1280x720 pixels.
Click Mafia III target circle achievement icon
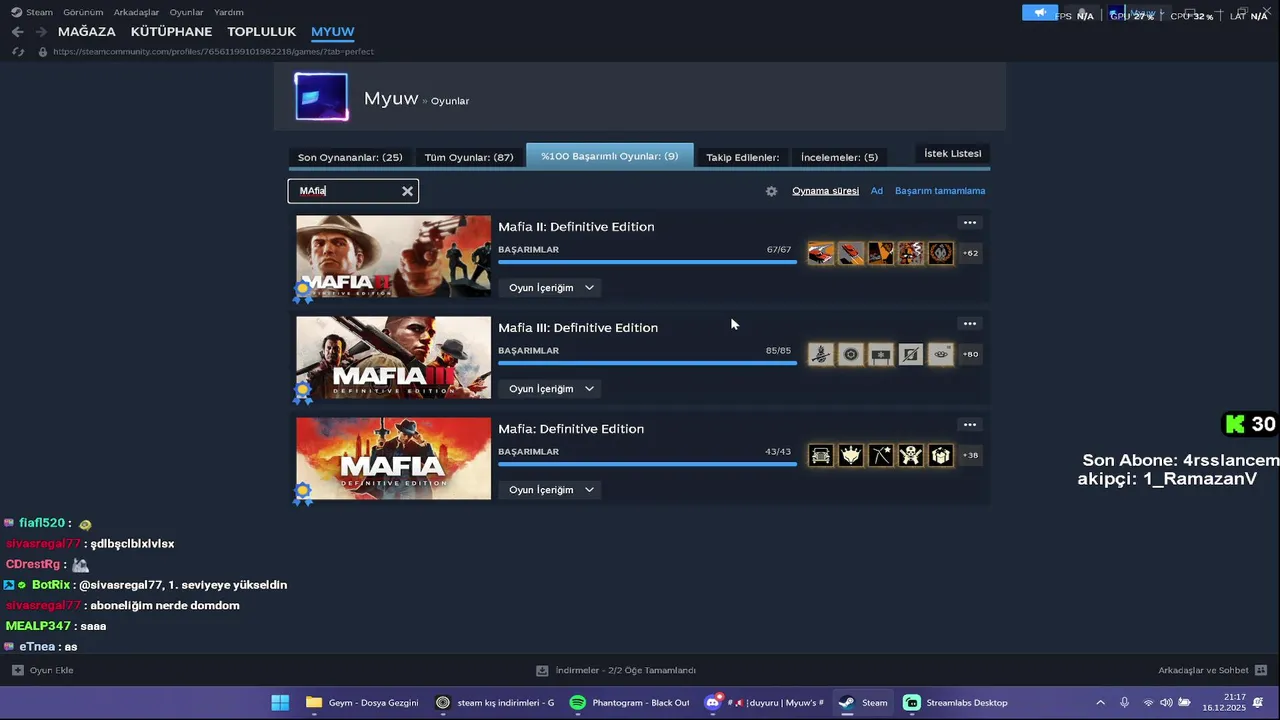851,354
